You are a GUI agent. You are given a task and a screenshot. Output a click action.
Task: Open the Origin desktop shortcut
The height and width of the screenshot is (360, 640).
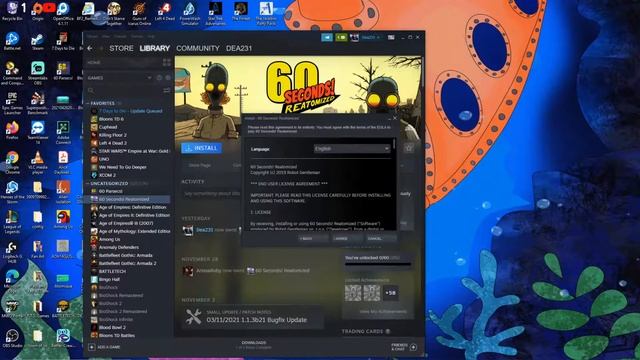point(38,11)
